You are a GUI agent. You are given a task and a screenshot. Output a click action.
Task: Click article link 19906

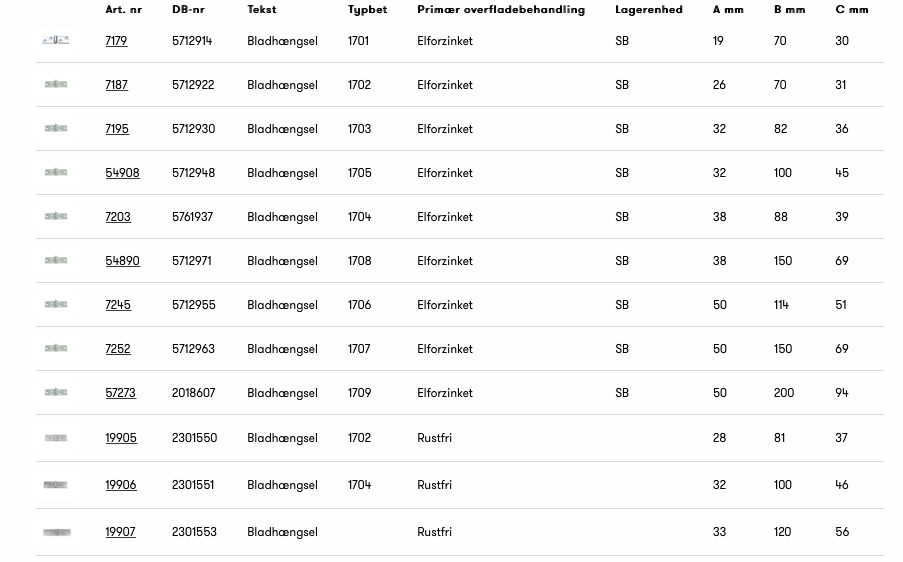point(121,485)
